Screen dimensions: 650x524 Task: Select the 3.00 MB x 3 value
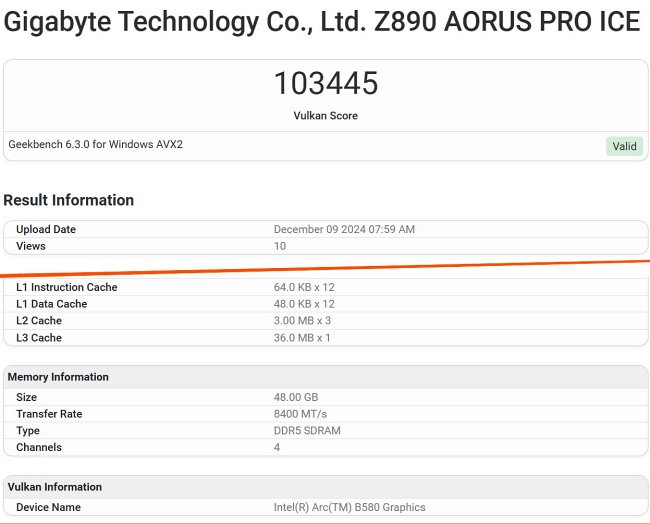302,320
